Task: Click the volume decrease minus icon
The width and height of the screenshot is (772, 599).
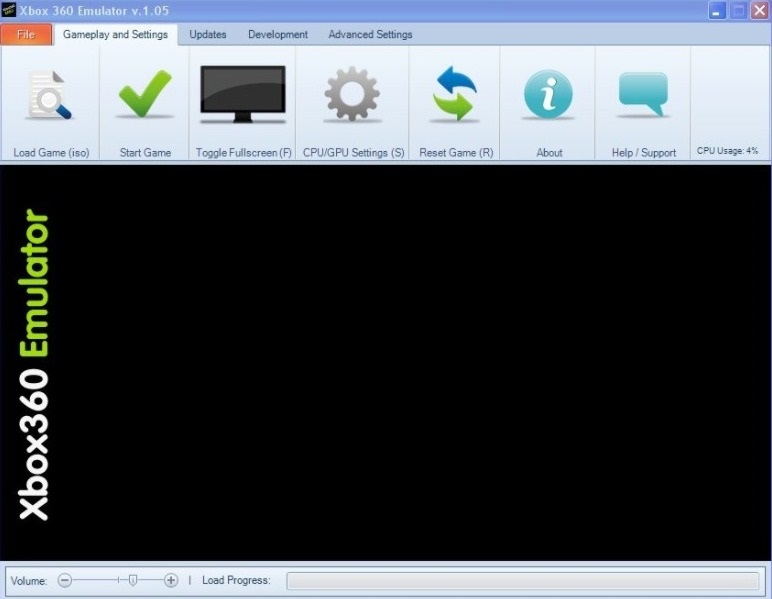Action: (65, 580)
